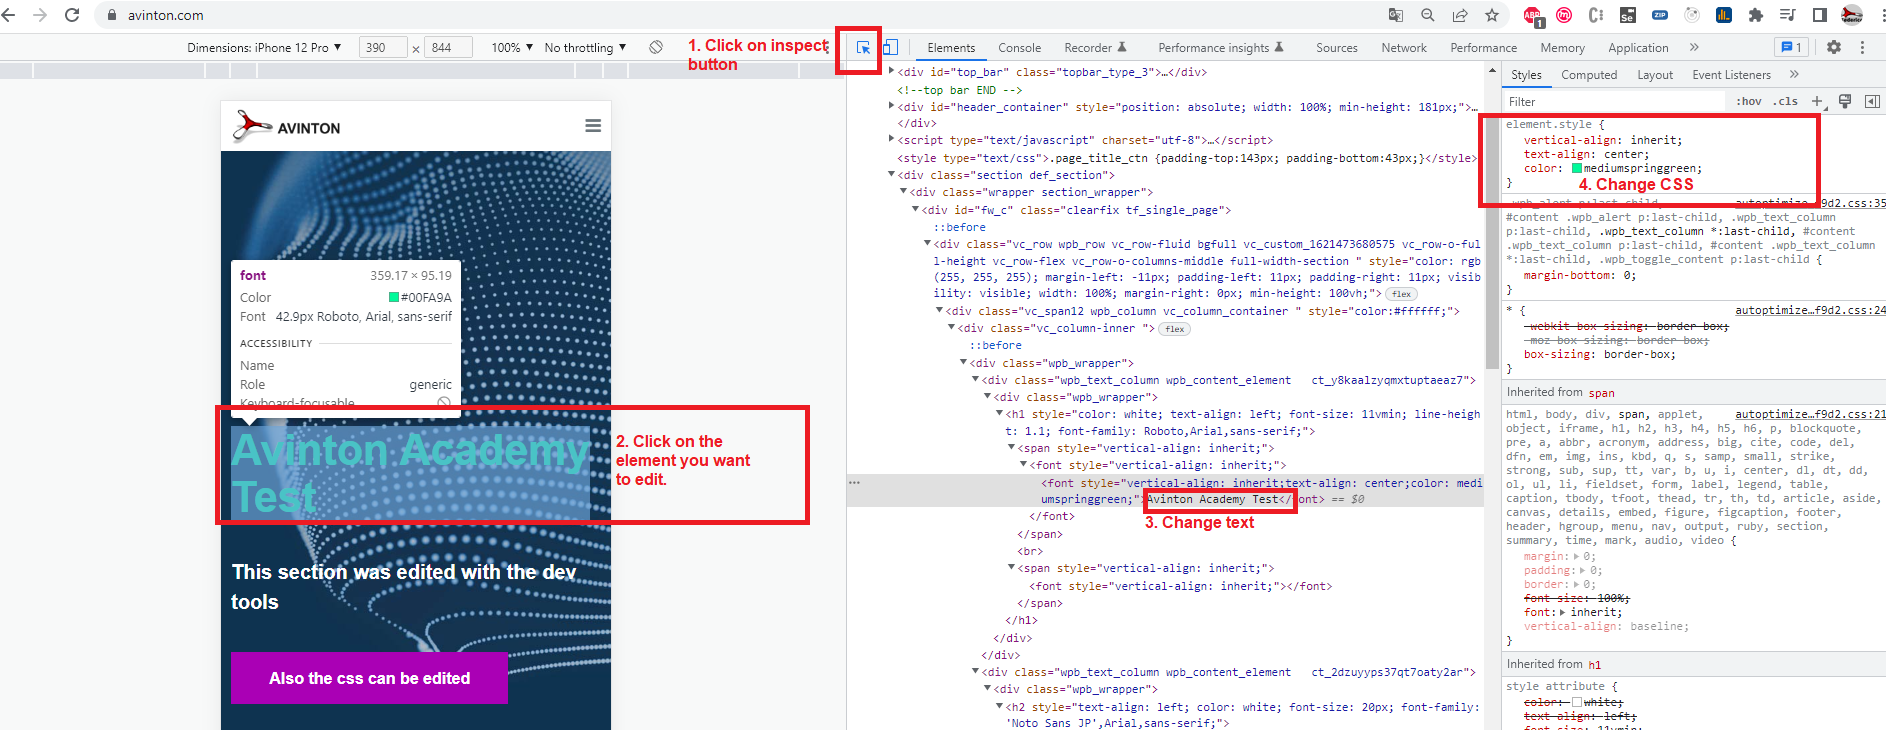Toggle the :hov element state panel
Screen dimensions: 1886x730
tap(1749, 102)
